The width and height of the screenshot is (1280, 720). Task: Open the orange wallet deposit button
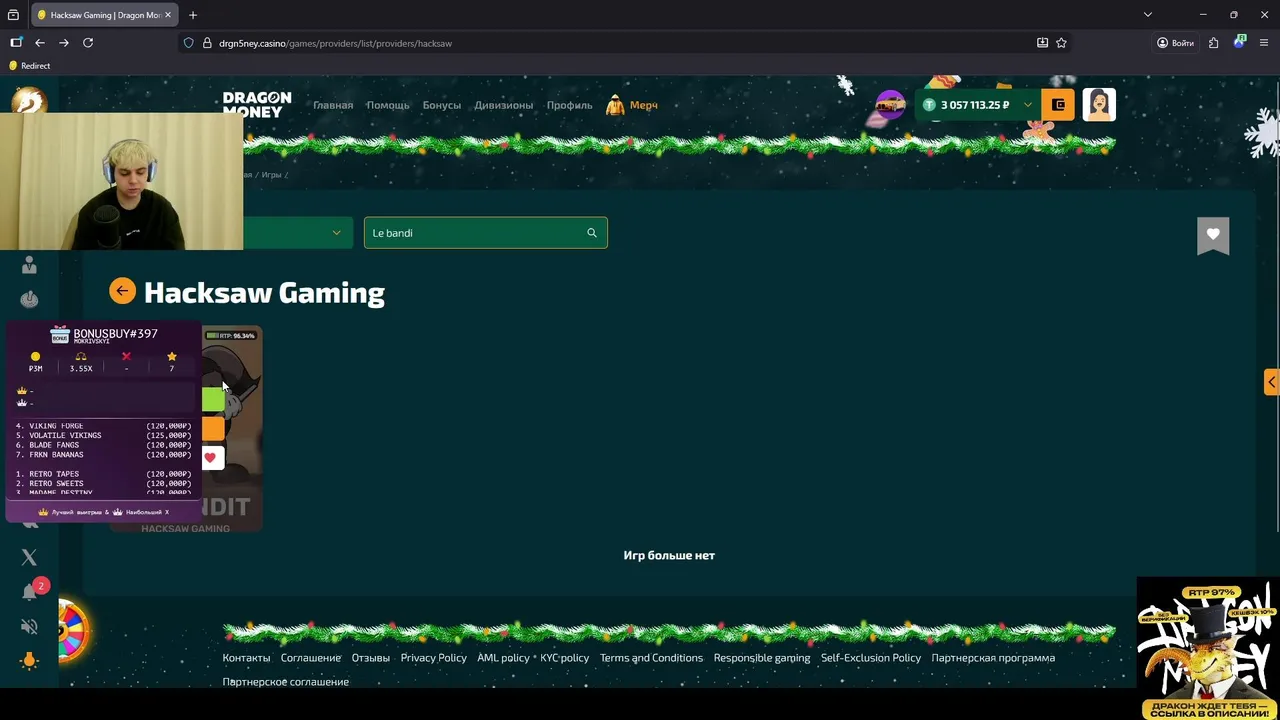1058,105
